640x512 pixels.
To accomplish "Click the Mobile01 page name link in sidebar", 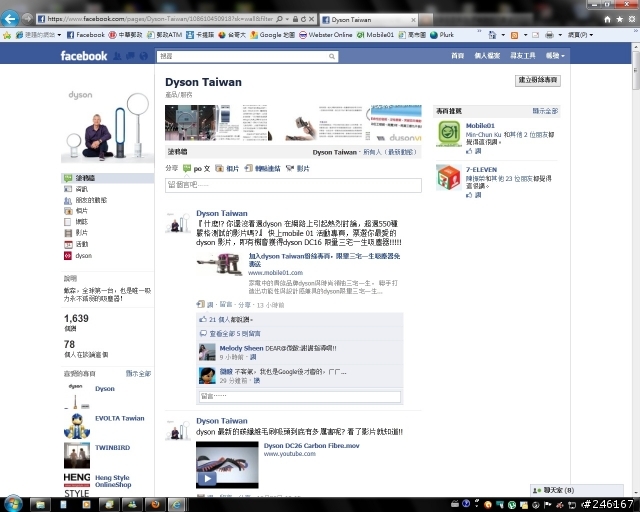I will pyautogui.click(x=480, y=126).
